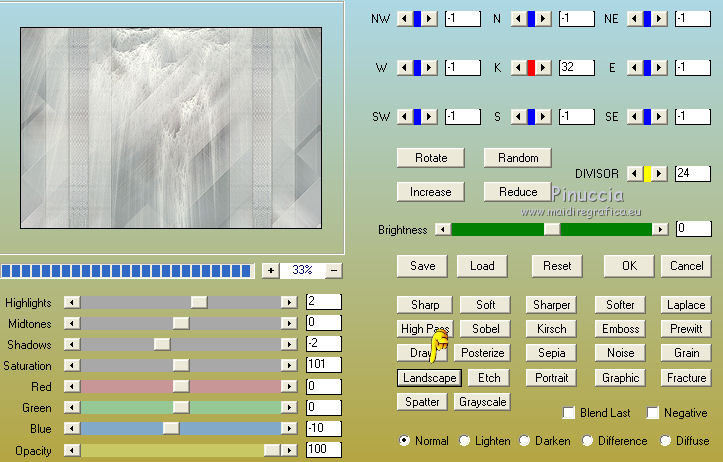The width and height of the screenshot is (723, 462).
Task: Click Highlights slider left arrow
Action: point(72,302)
